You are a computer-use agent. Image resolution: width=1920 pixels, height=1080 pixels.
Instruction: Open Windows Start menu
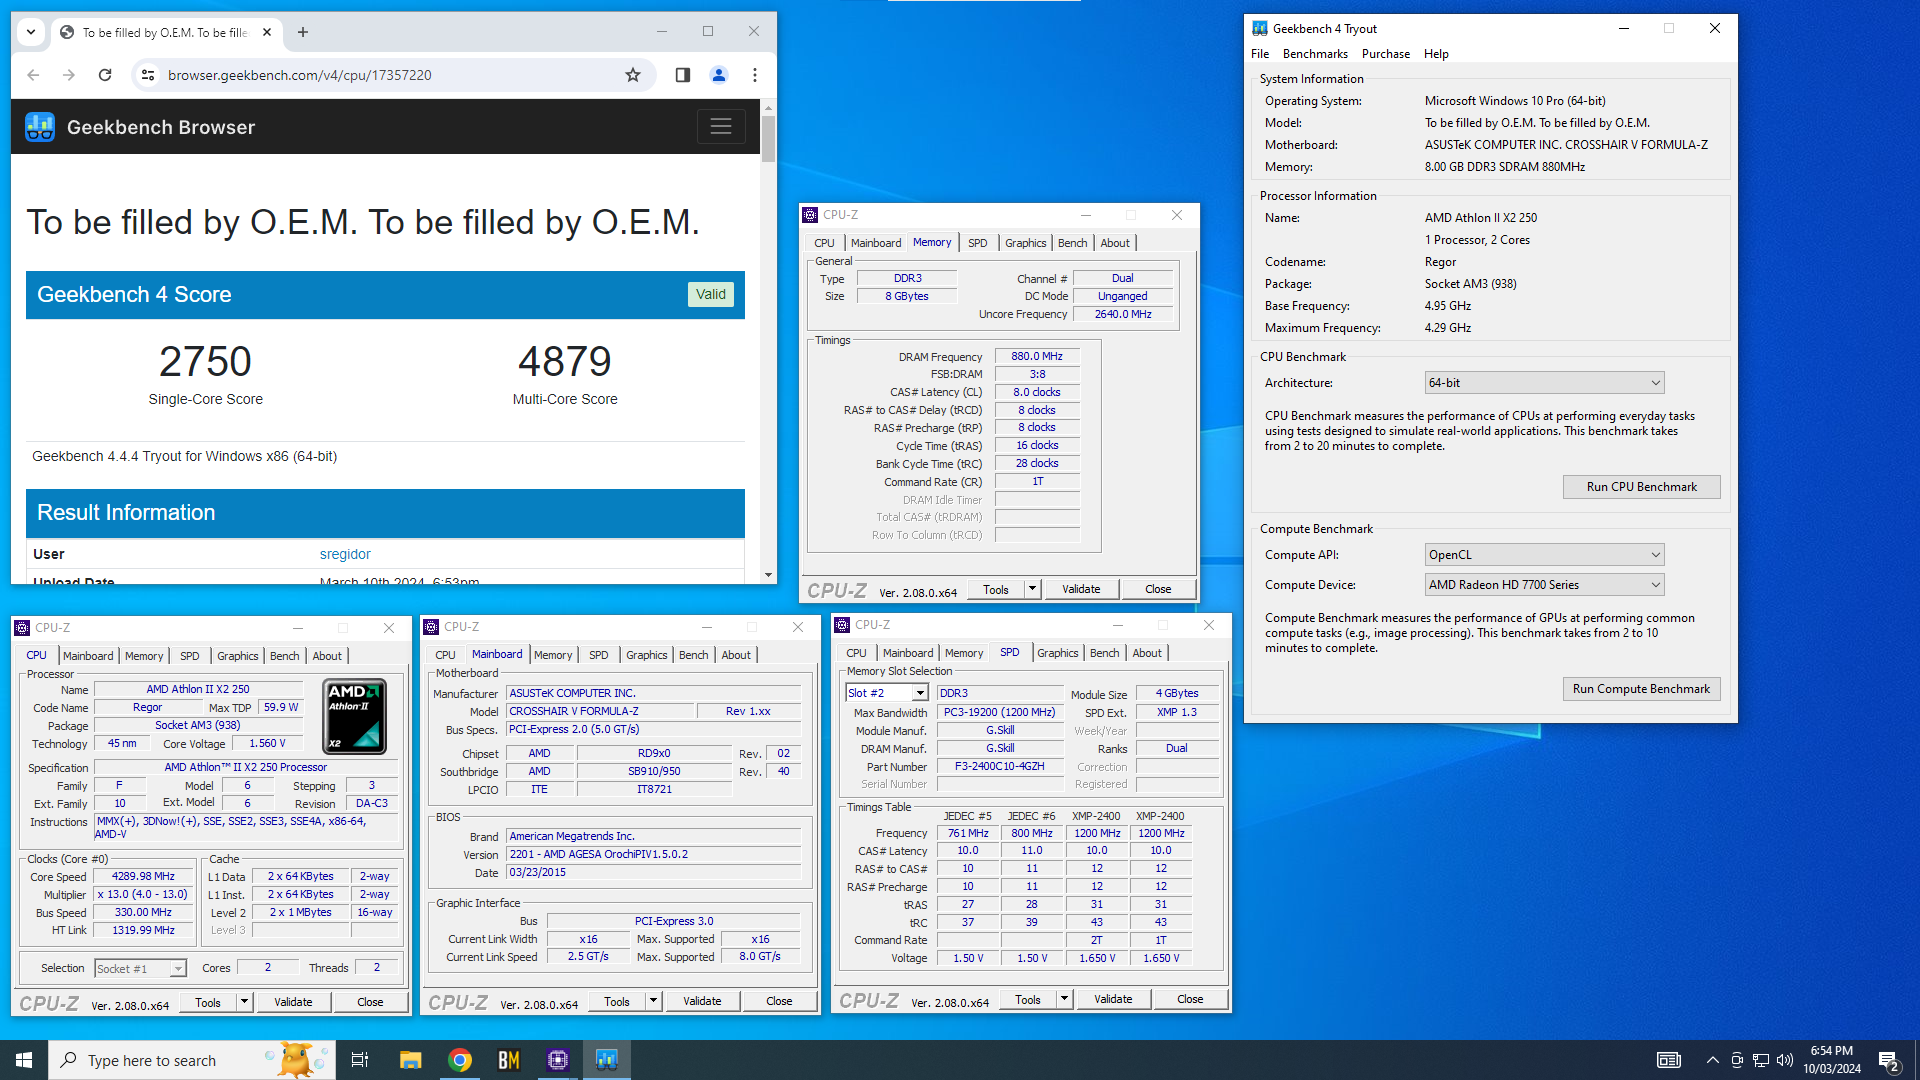[x=24, y=1060]
